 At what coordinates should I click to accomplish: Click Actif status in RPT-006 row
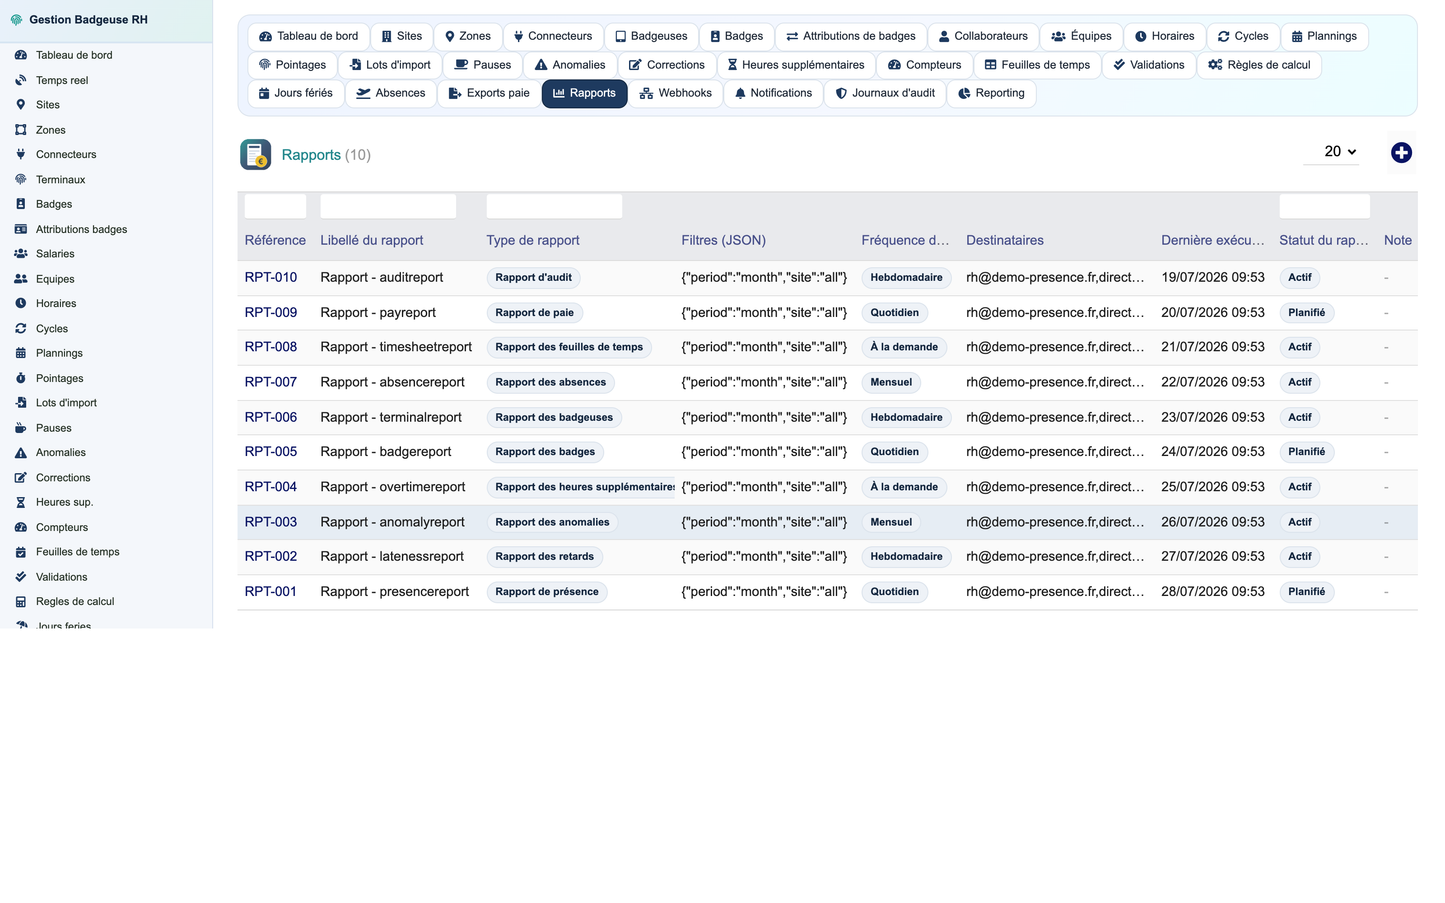(x=1300, y=417)
